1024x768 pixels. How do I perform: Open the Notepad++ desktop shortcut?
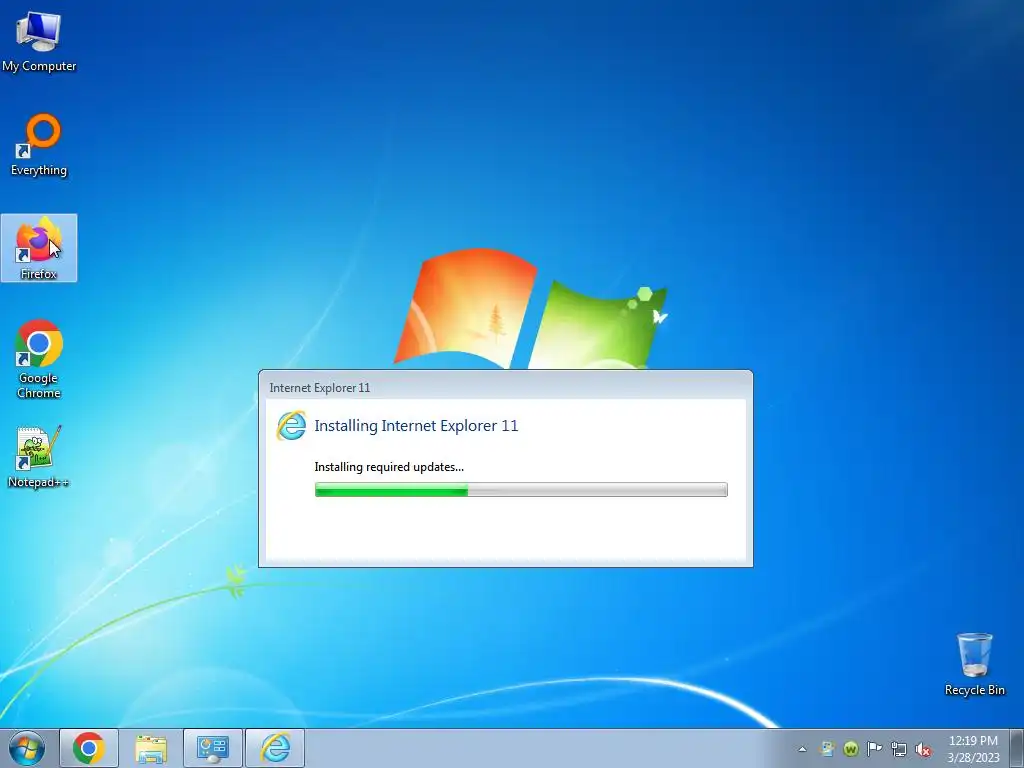pos(39,456)
